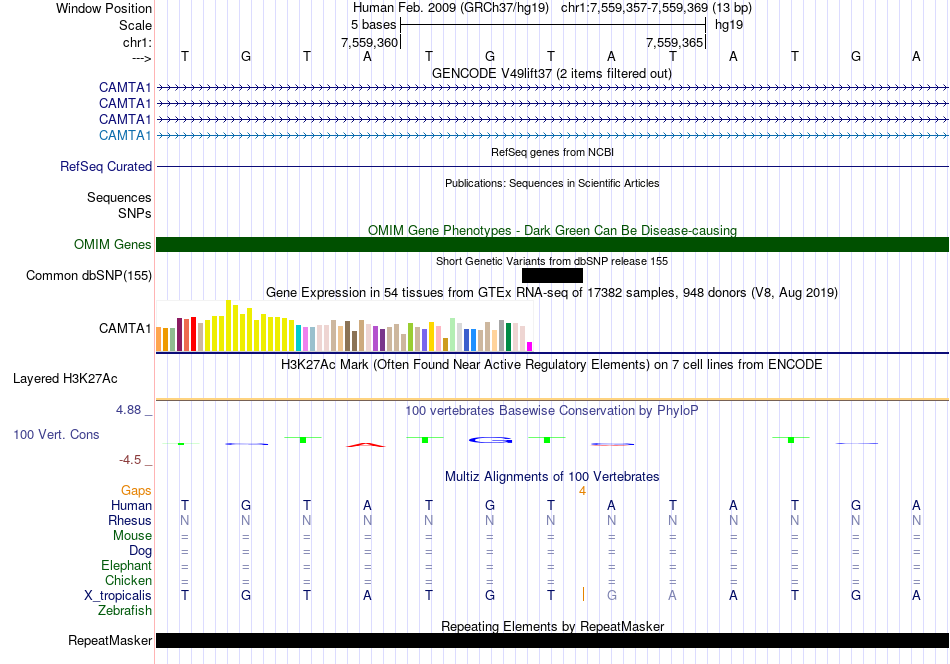Screen dimensions: 950x664
Task: Click the 100 Vert. Cons label
Action: [x=56, y=434]
